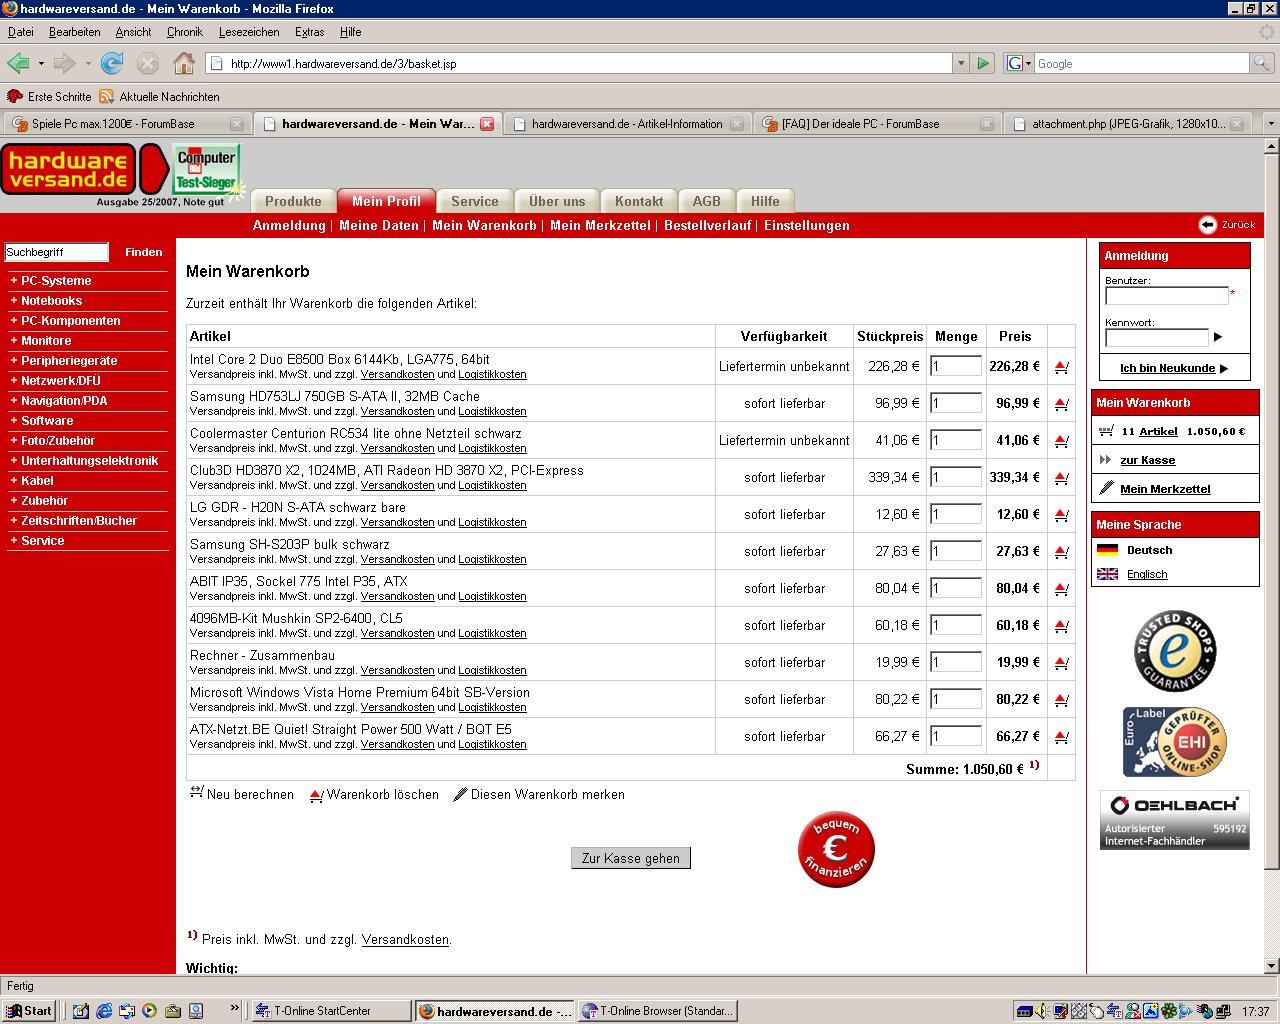Click the round 'bequem finanzieren' euro badge

pyautogui.click(x=836, y=849)
